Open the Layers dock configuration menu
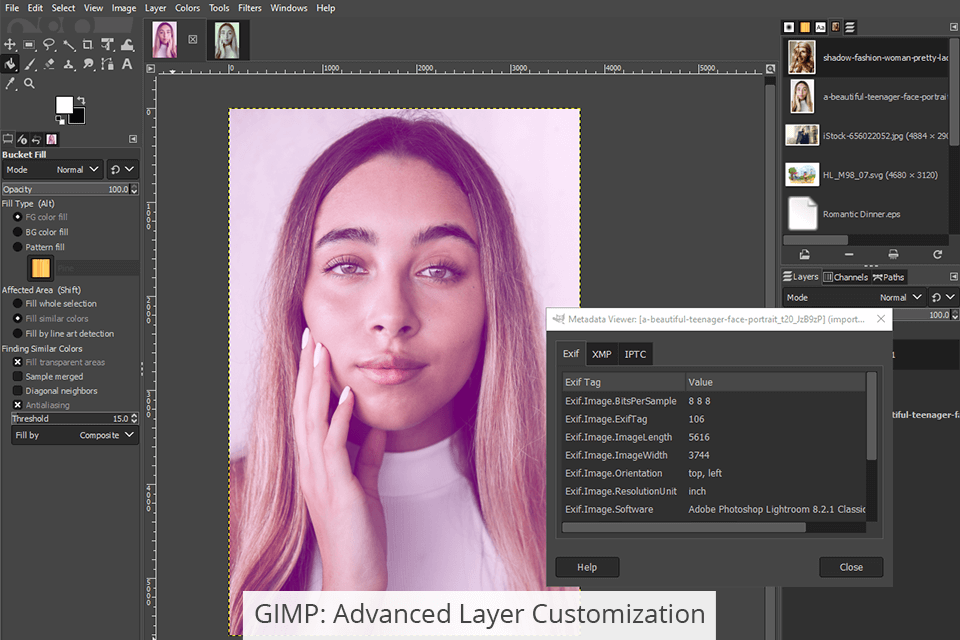 pos(954,277)
